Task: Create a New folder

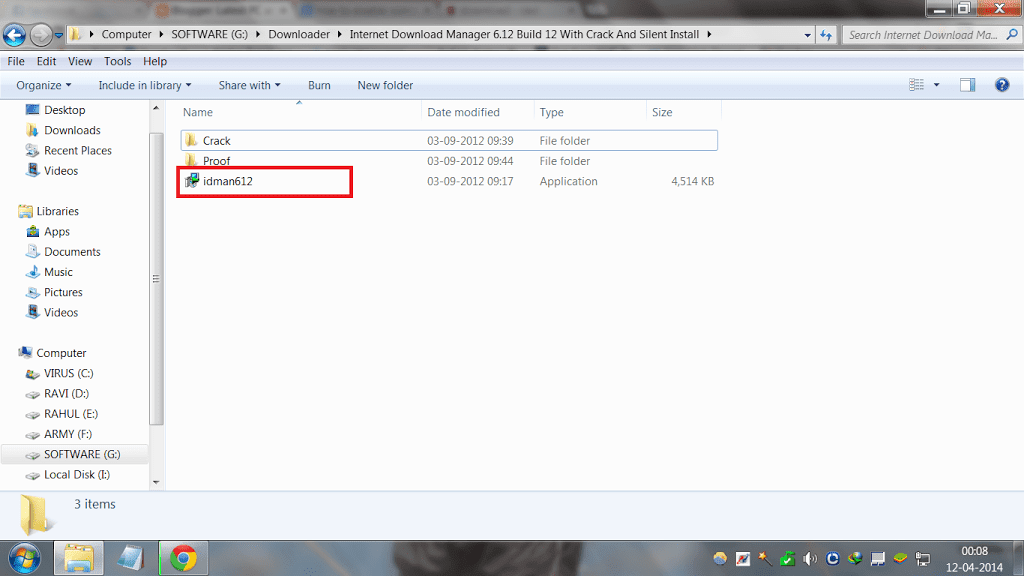Action: coord(385,86)
